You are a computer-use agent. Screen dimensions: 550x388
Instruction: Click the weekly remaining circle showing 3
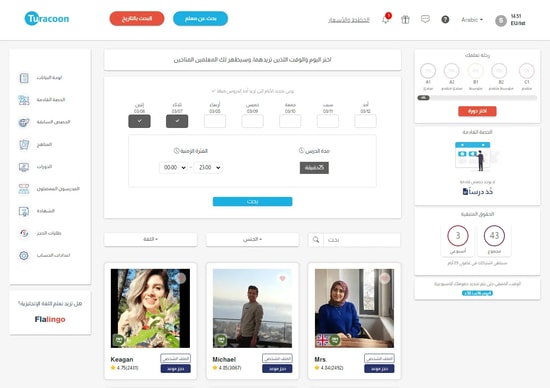coord(458,236)
